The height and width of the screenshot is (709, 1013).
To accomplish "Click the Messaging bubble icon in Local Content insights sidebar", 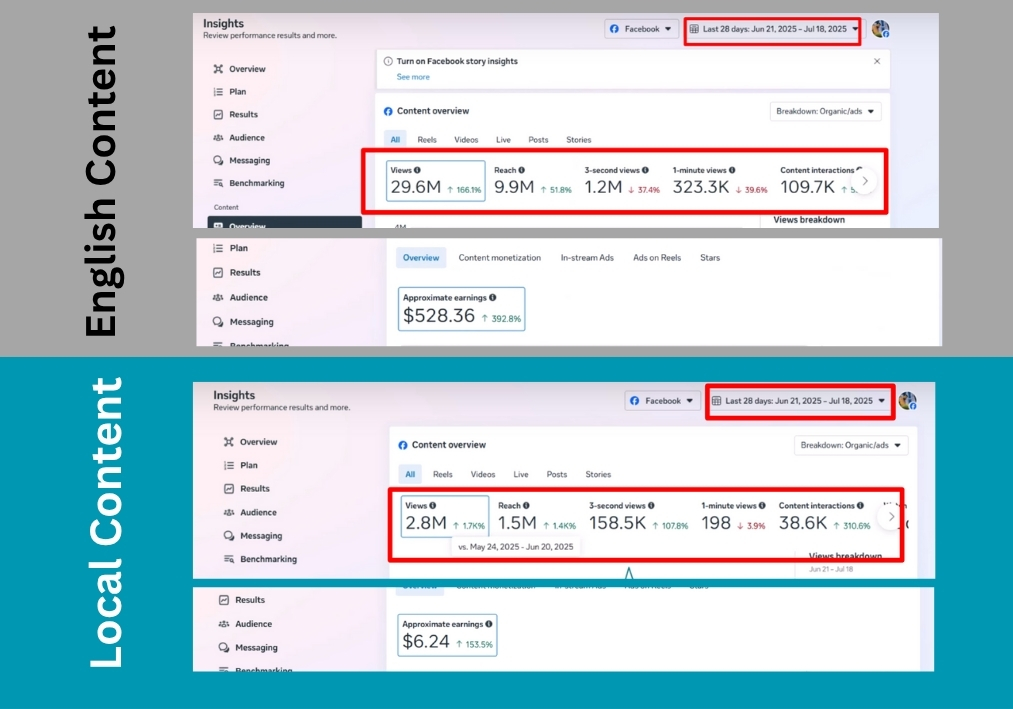I will click(229, 536).
